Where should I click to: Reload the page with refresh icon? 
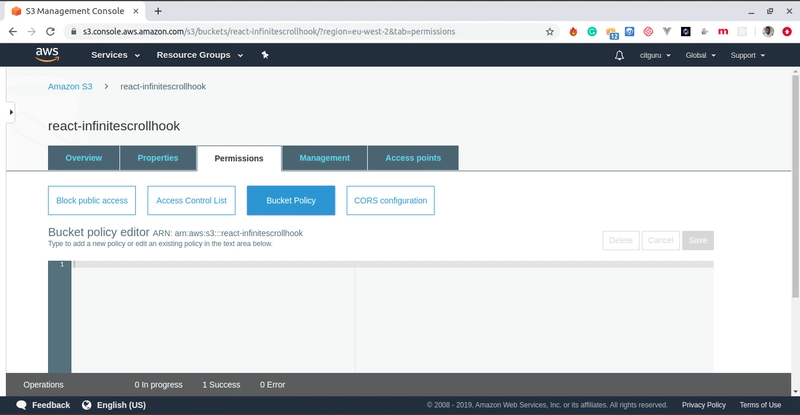pos(50,32)
